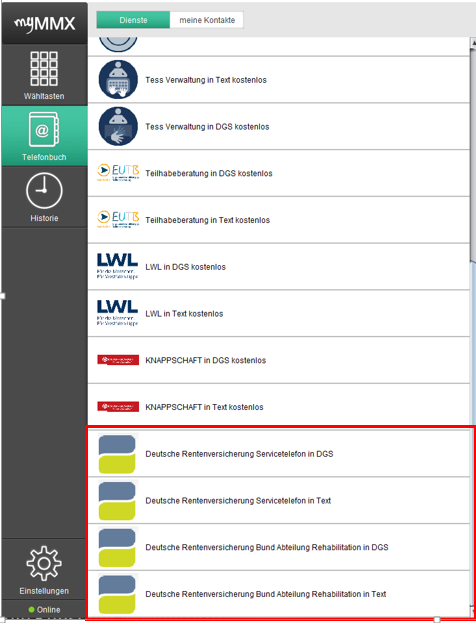Viewport: 476px width, 623px height.
Task: Click the Rentenversicherung Rehabilitation in DGS logo
Action: [118, 547]
